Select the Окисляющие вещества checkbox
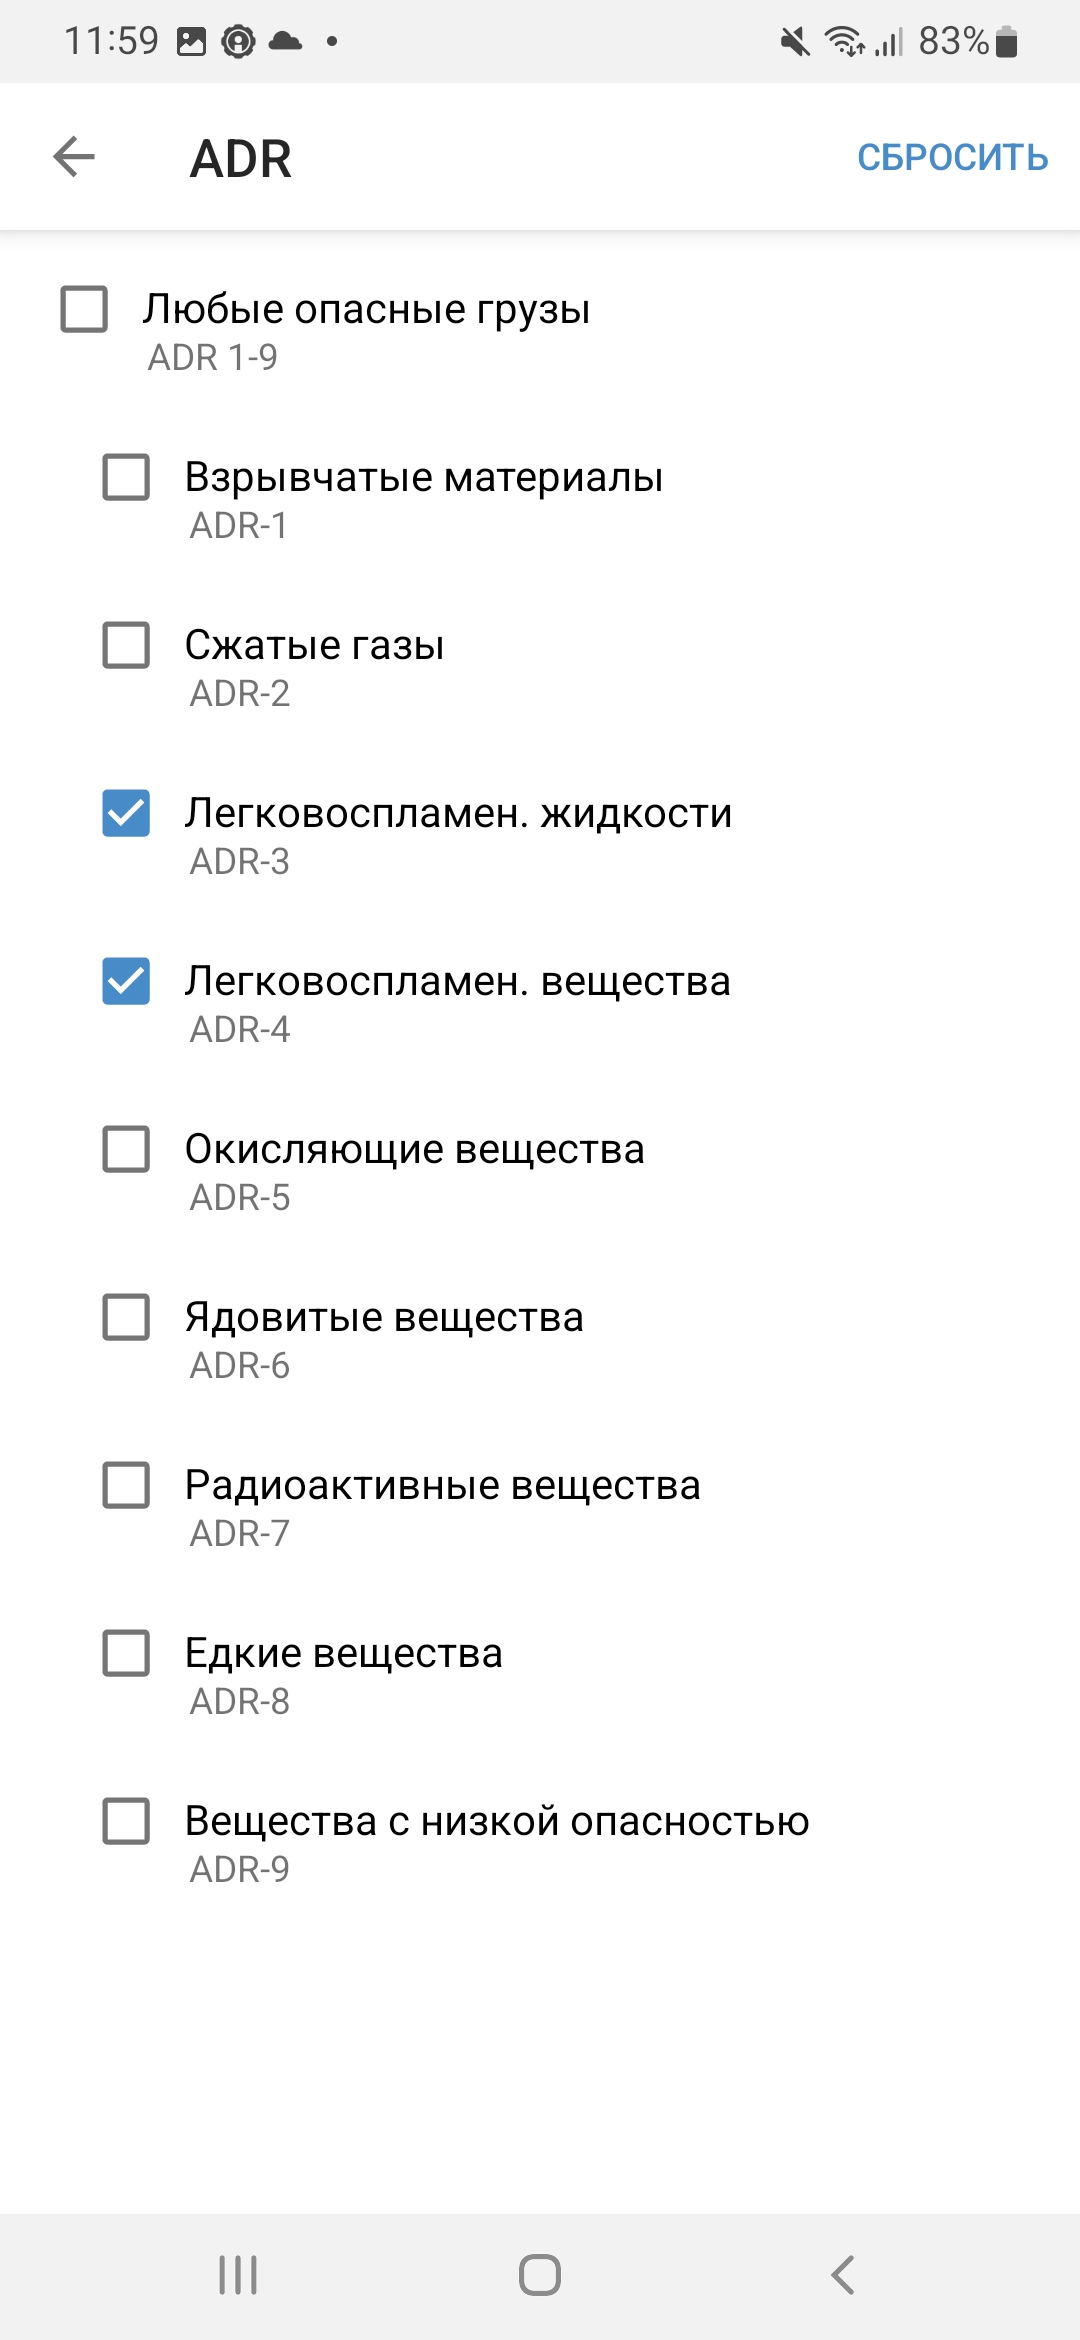 coord(127,1149)
